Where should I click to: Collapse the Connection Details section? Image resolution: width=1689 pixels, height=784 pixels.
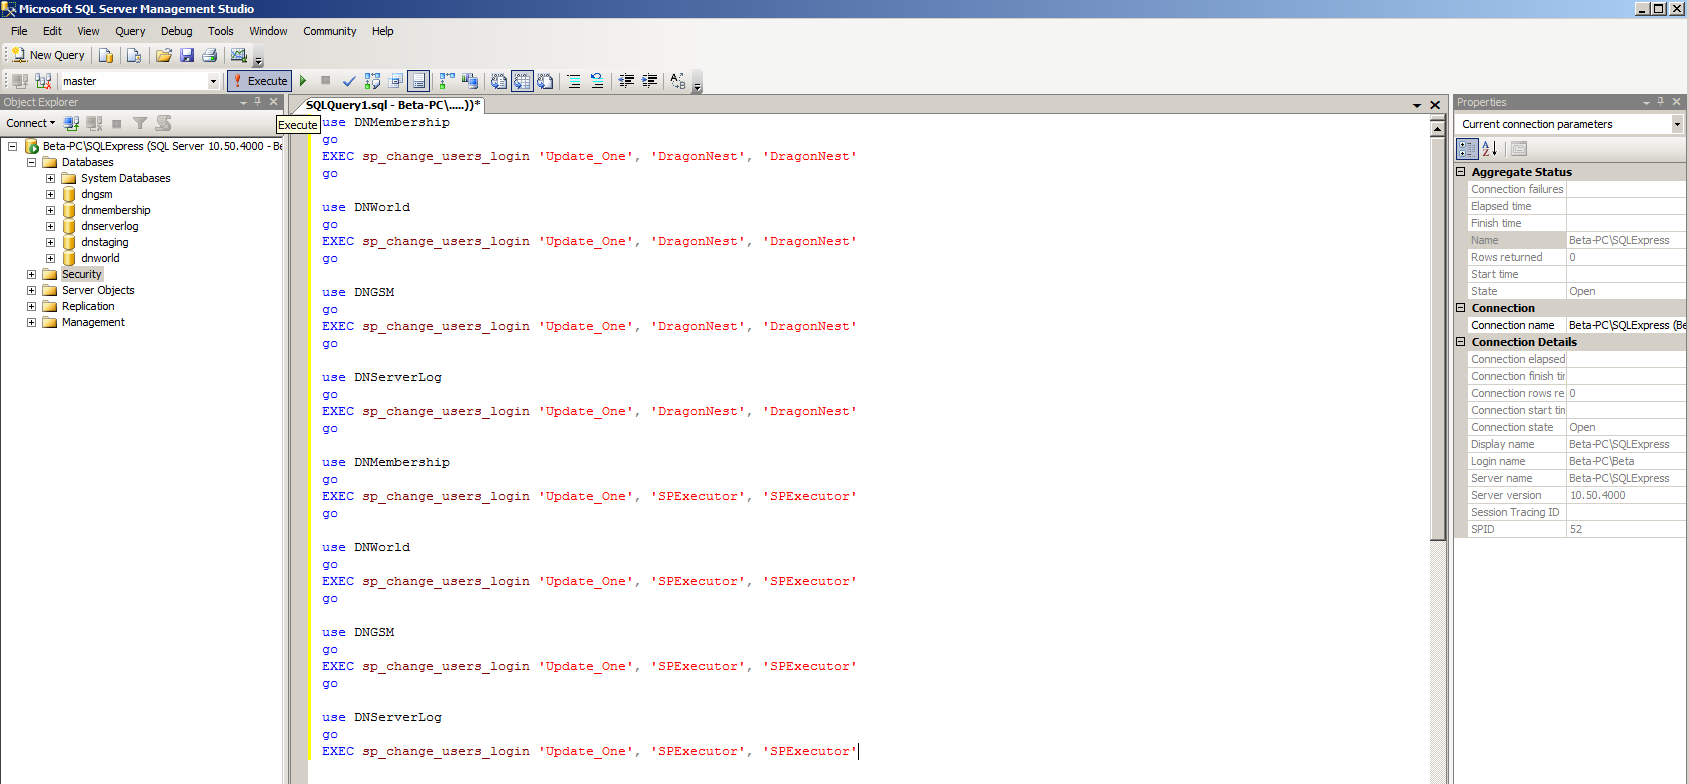(x=1460, y=342)
